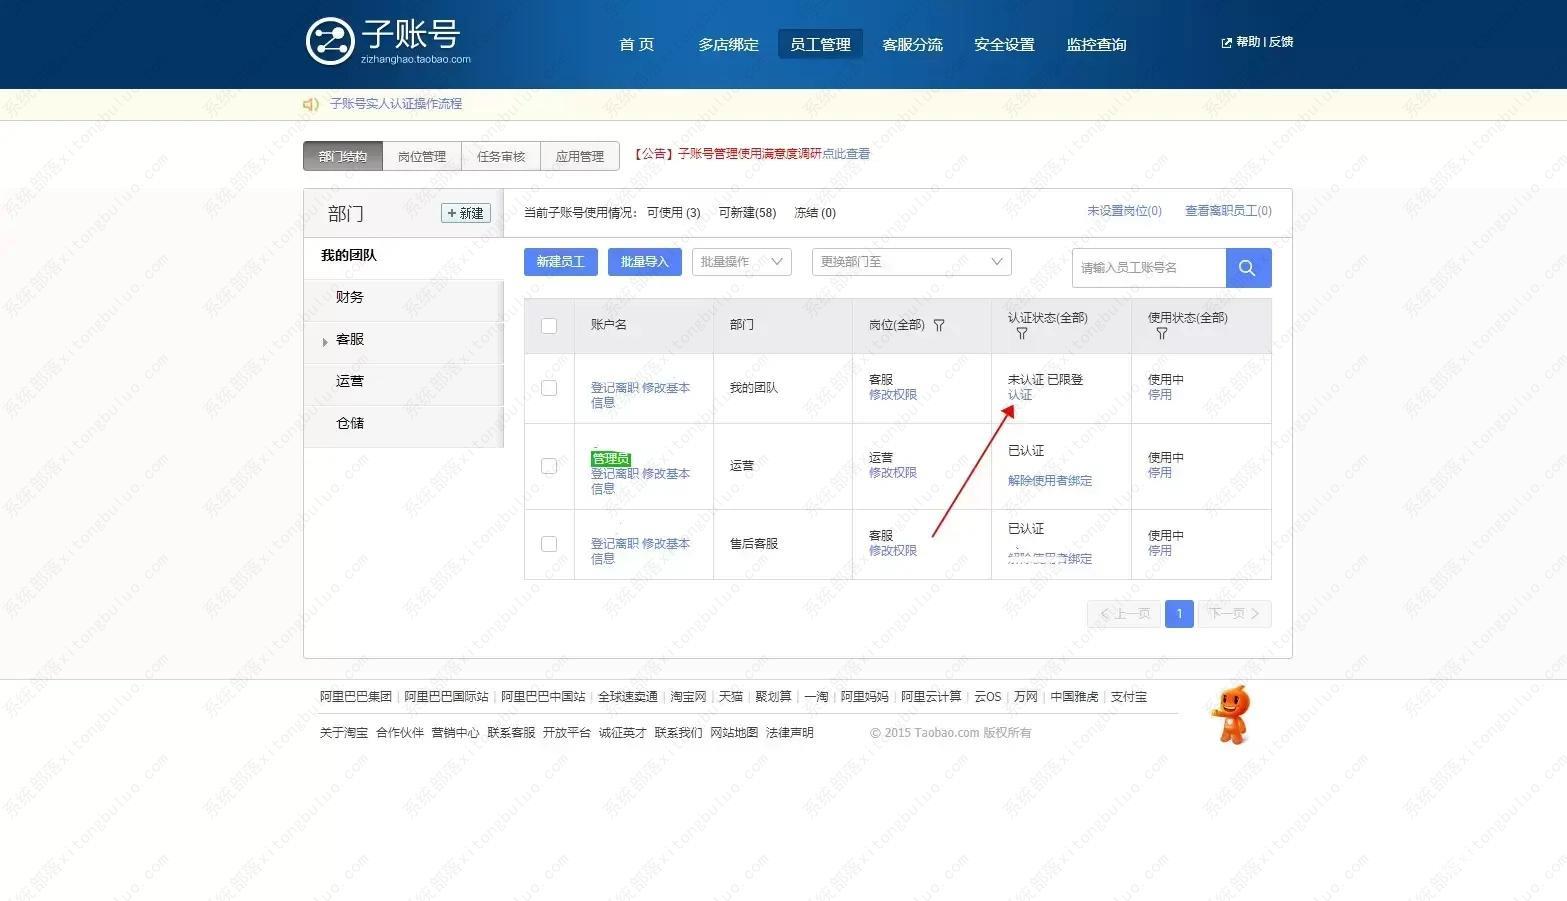Go to page 1 in pagination
The width and height of the screenshot is (1567, 901).
click(x=1179, y=613)
